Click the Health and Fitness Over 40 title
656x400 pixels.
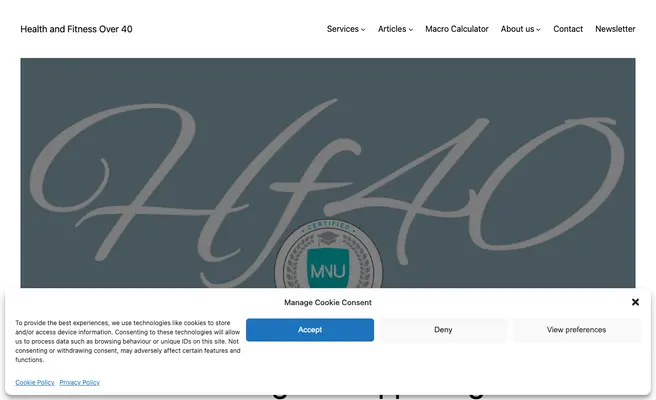(76, 29)
